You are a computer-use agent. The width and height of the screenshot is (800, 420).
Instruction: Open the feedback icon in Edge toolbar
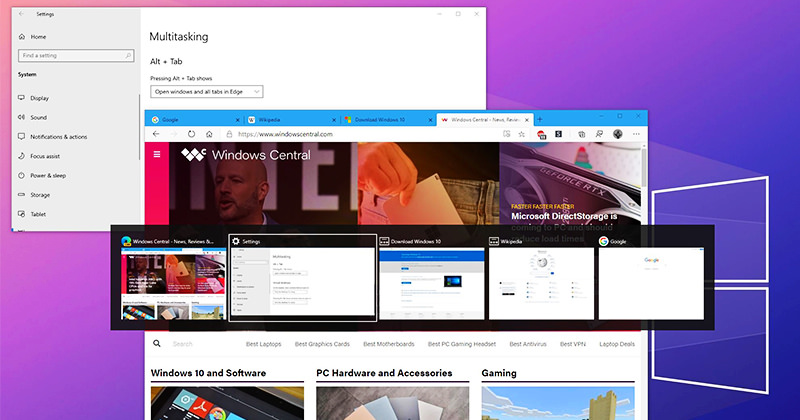point(599,134)
